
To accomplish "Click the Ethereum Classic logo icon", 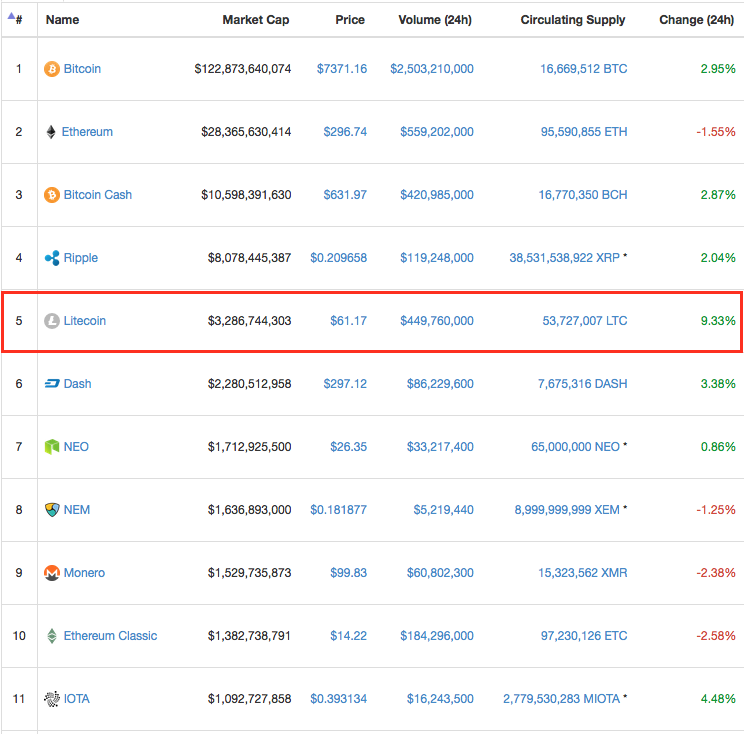I will pyautogui.click(x=52, y=636).
